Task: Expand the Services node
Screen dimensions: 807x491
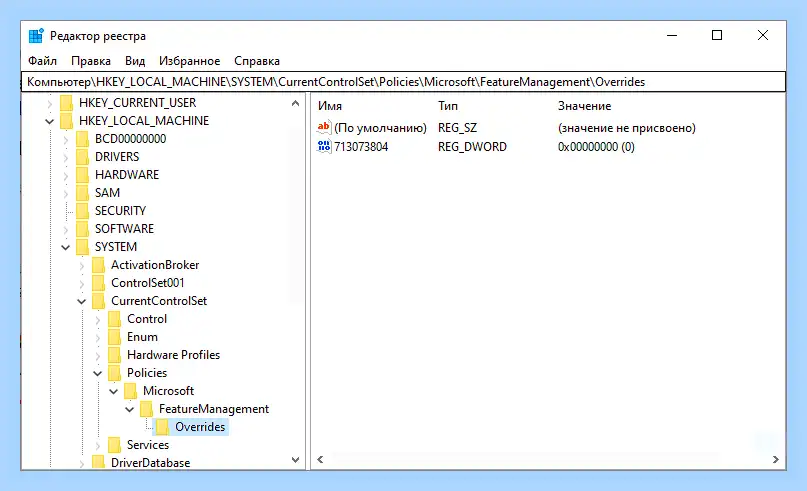Action: tap(98, 446)
